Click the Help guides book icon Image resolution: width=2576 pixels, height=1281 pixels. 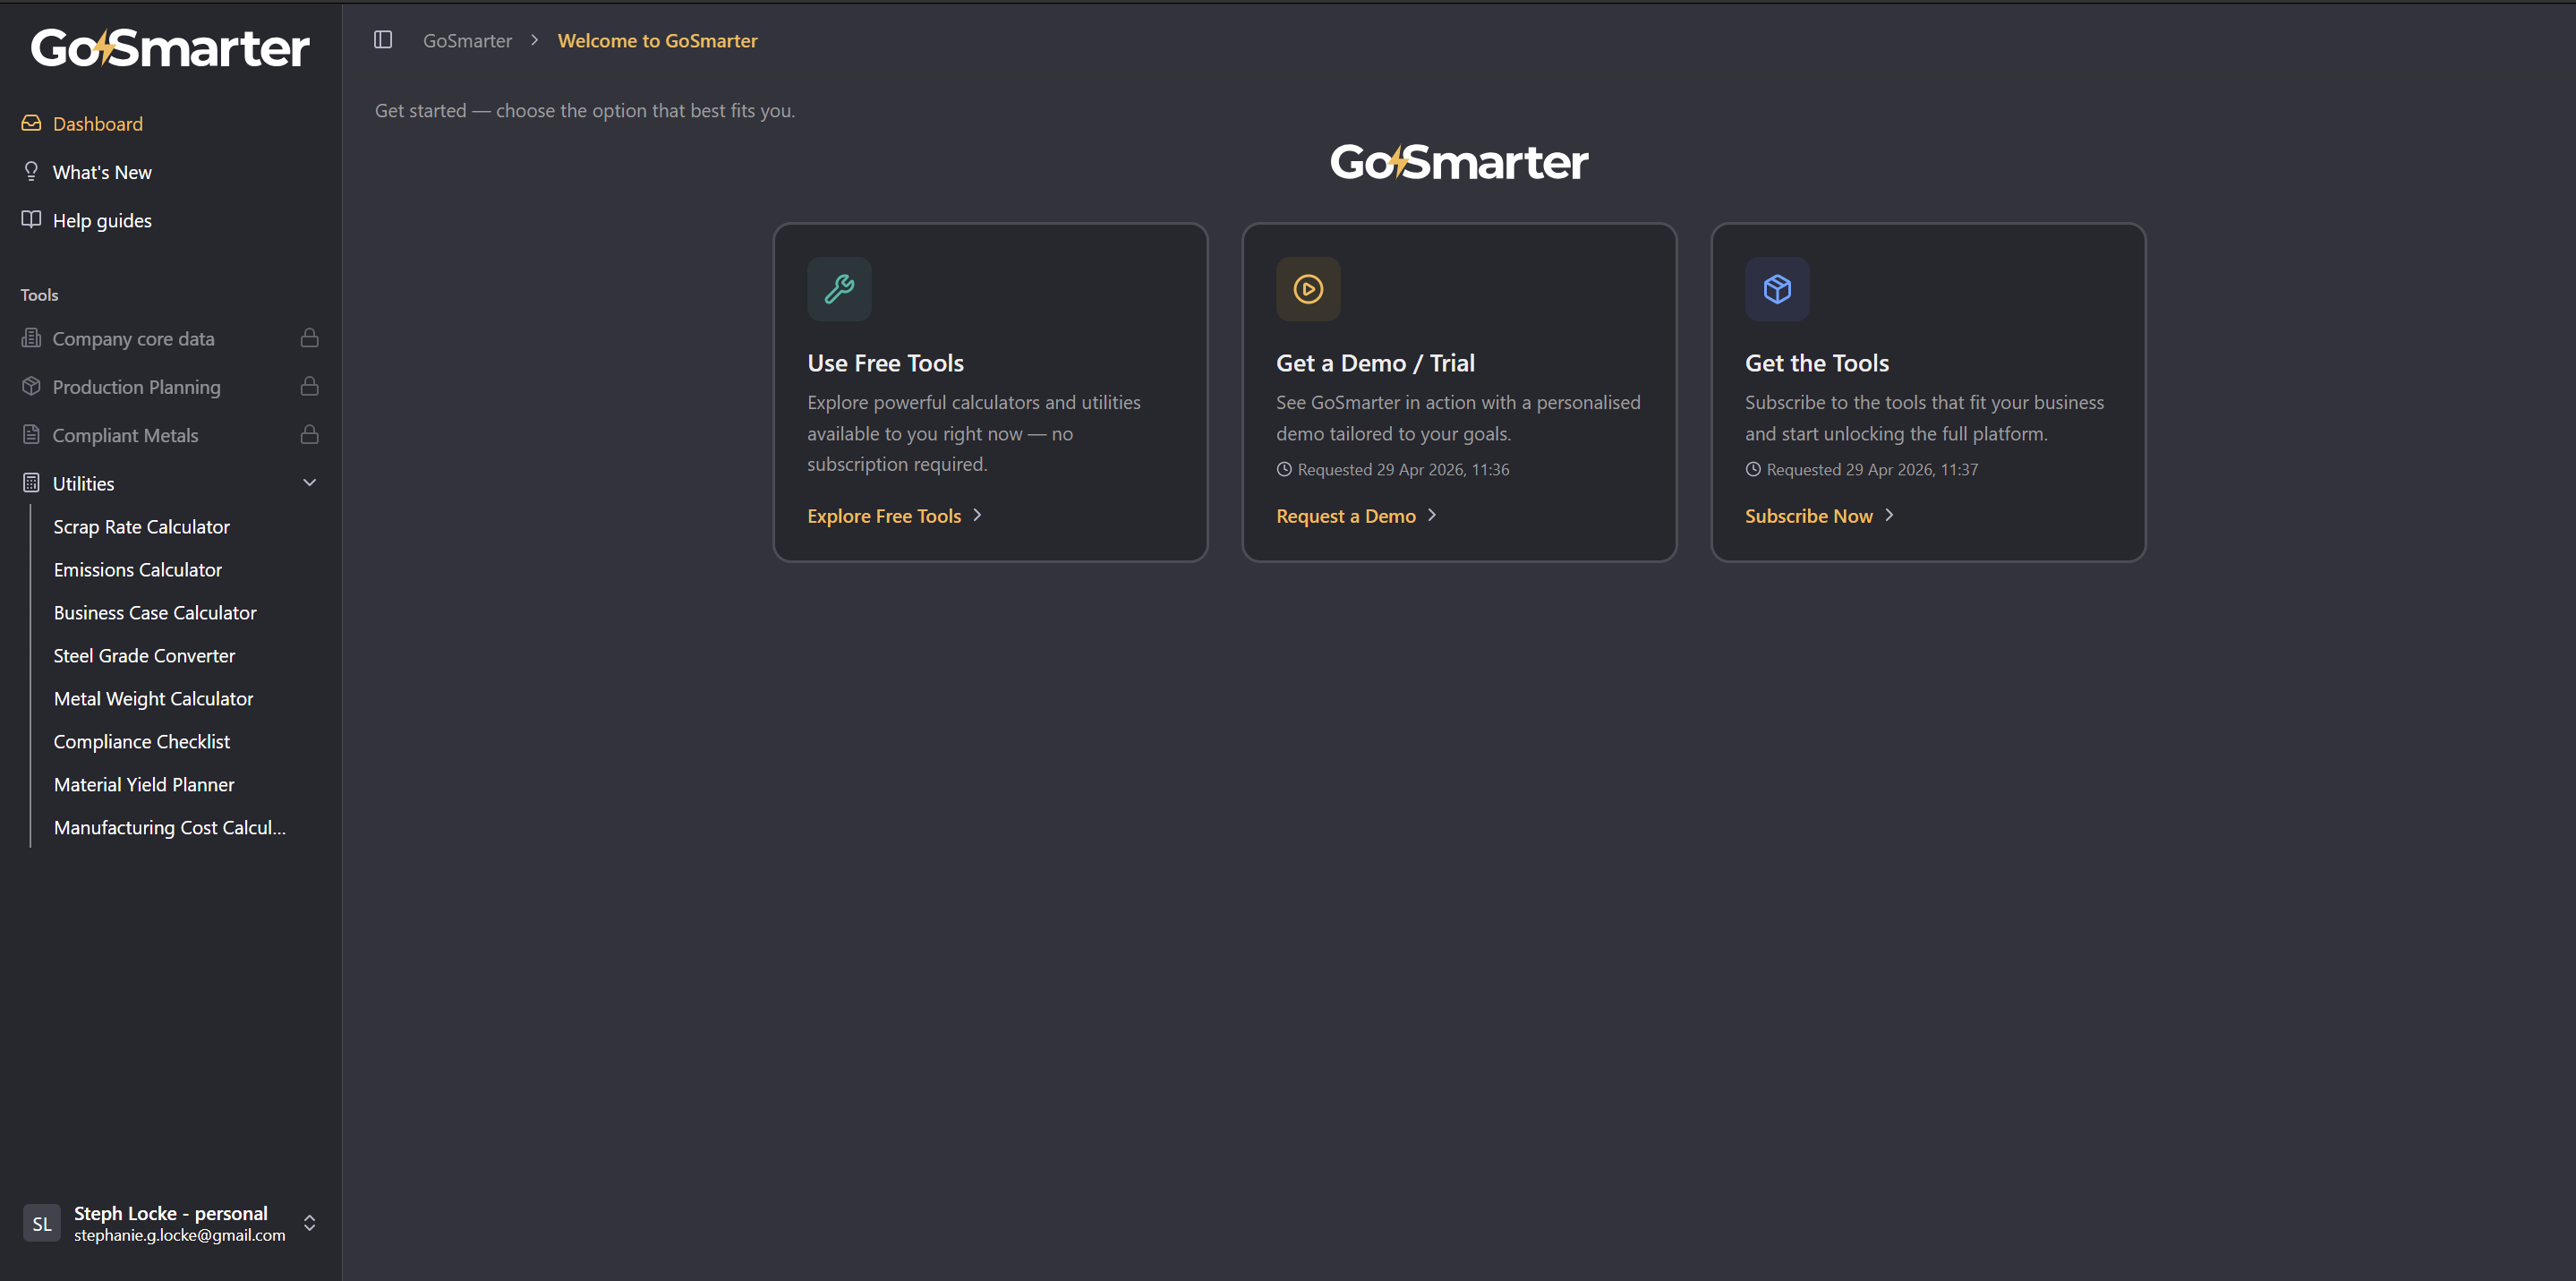(31, 219)
